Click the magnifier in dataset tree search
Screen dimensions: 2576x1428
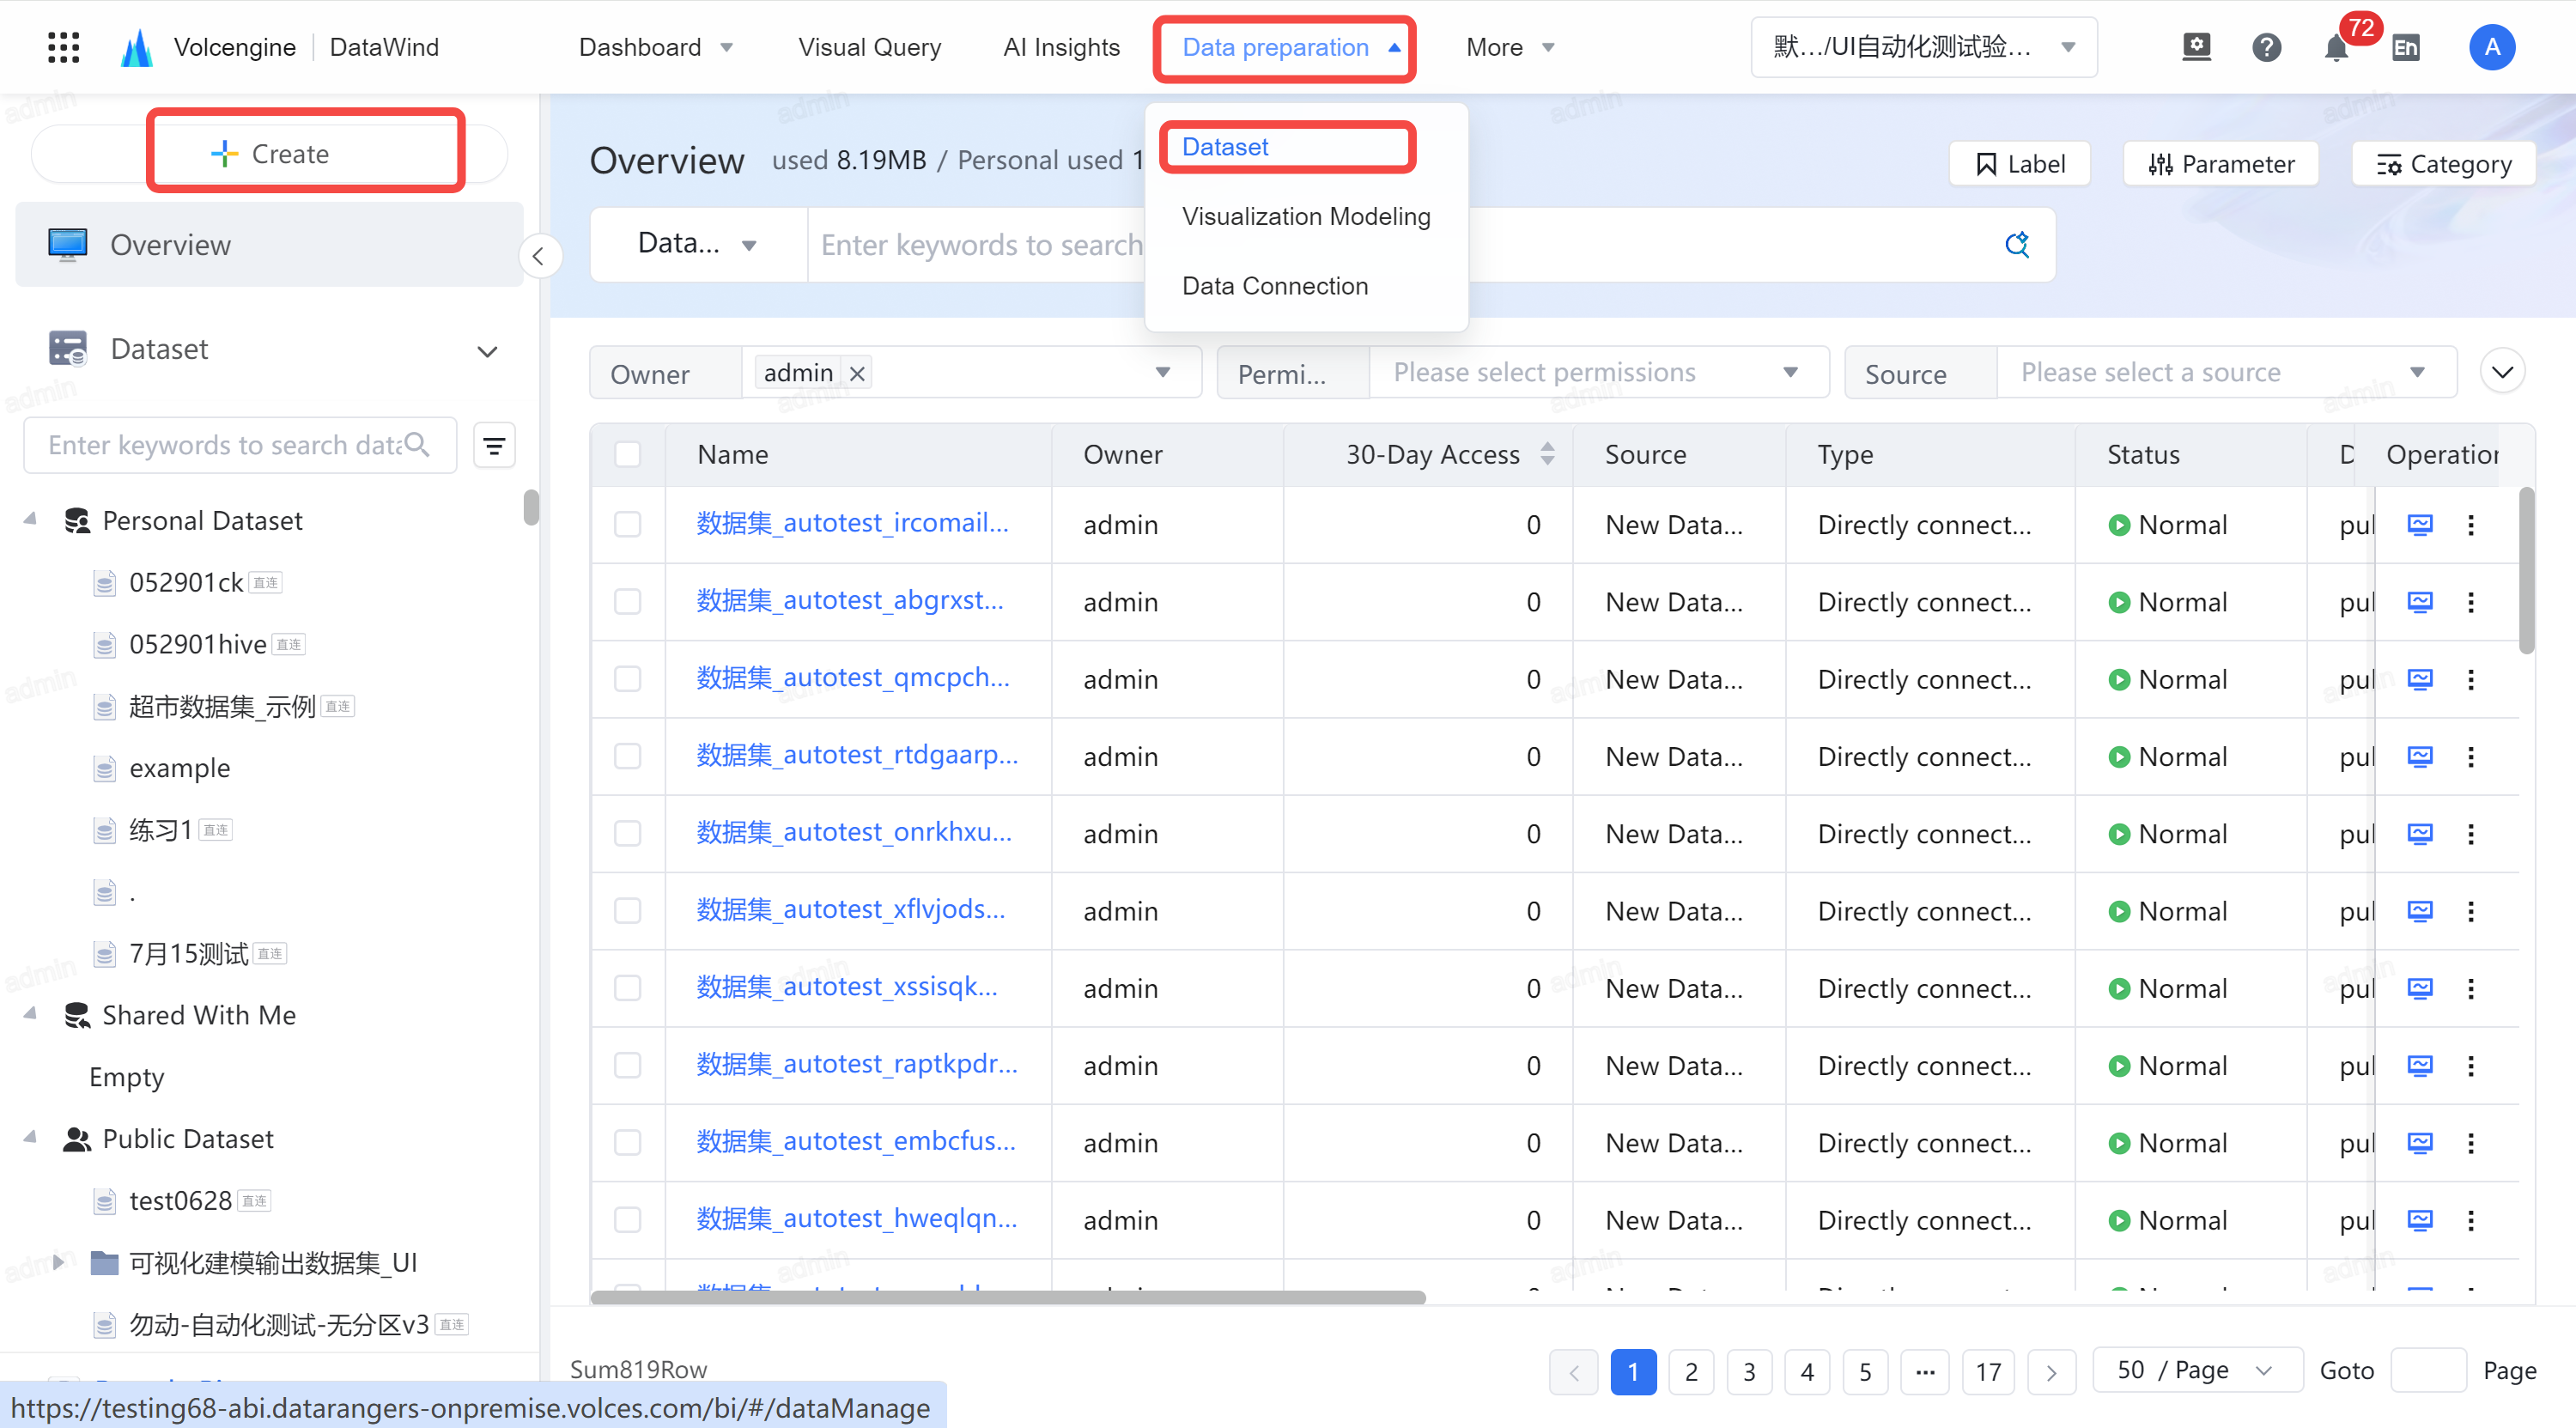coord(417,445)
